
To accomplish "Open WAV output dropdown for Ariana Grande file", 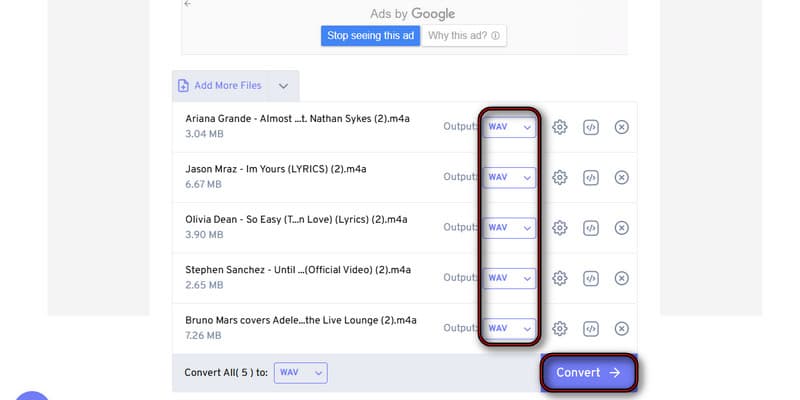I will pos(510,127).
